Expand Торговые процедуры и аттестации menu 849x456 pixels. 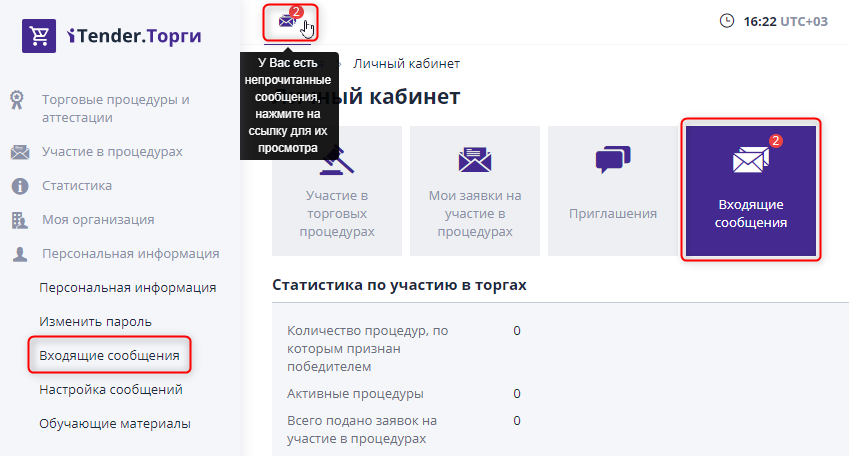click(115, 109)
